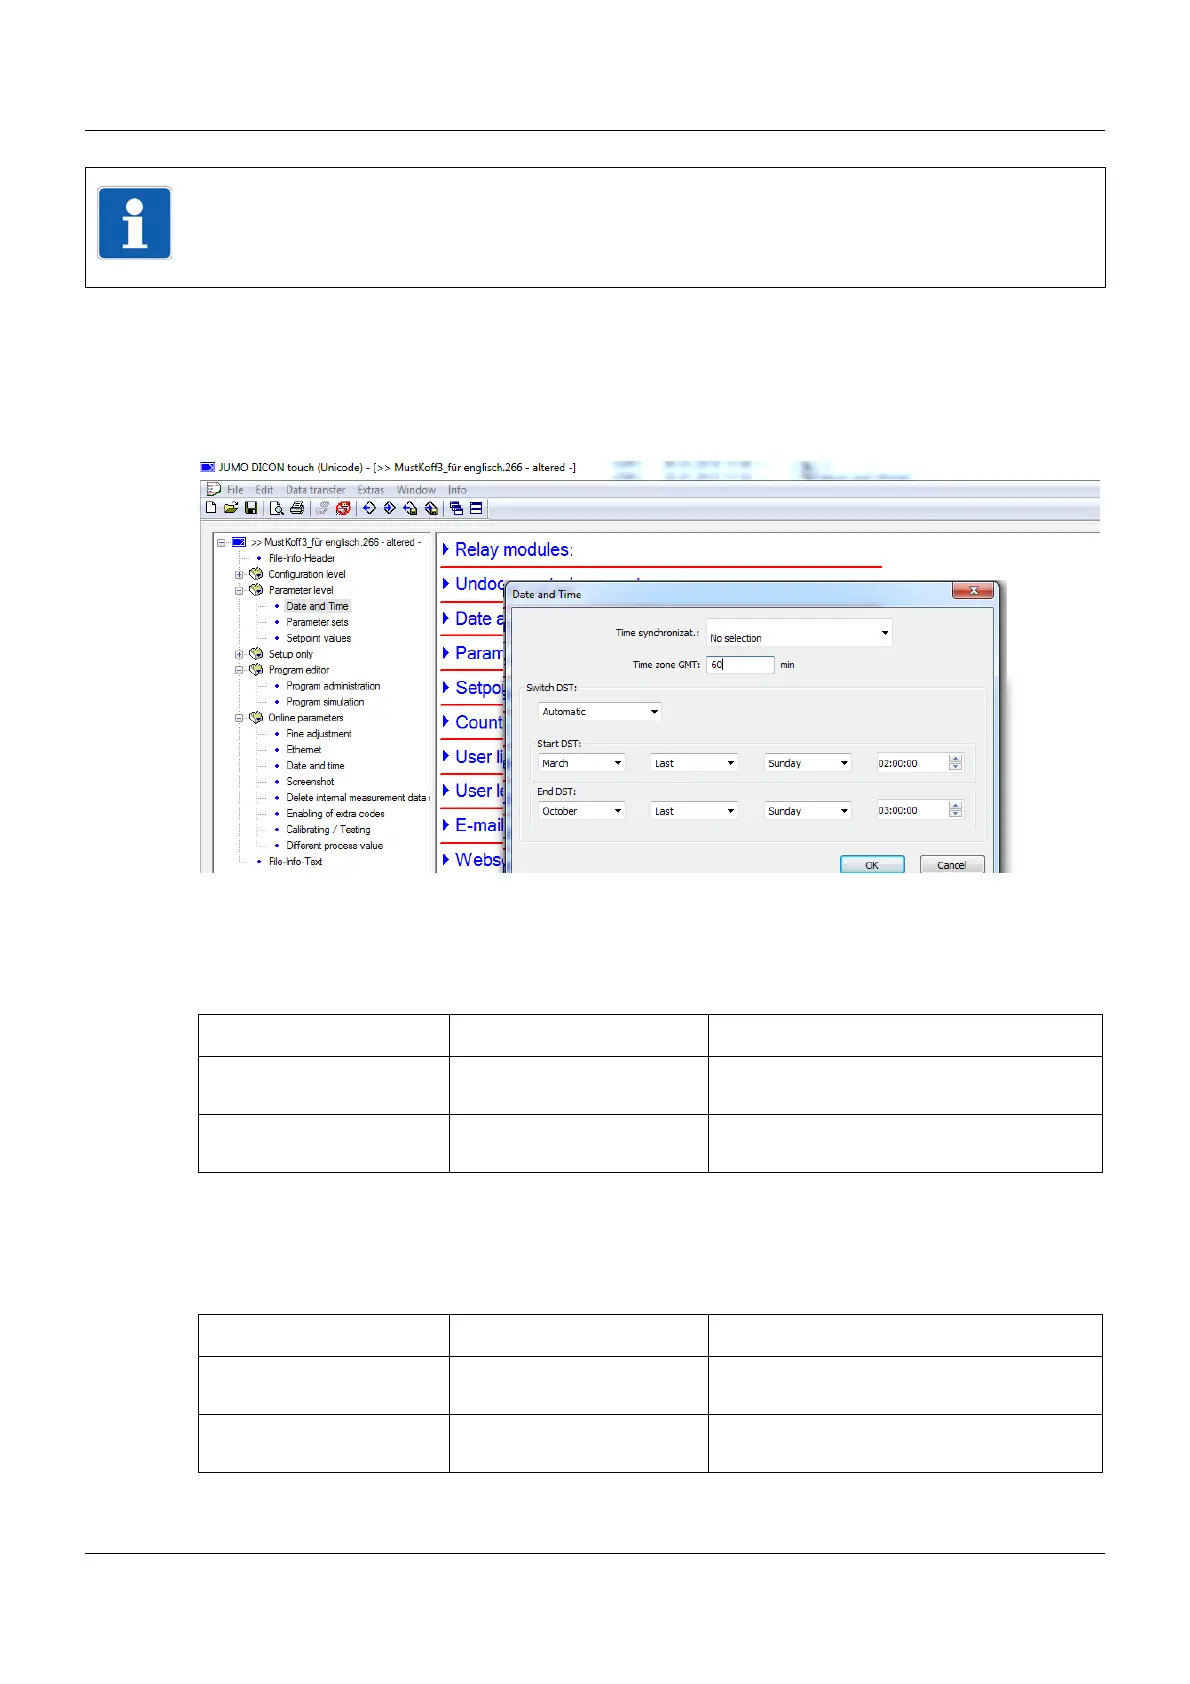Viewport: 1190px width, 1684px height.
Task: Click the first blue diamond transfer icon
Action: coord(369,508)
